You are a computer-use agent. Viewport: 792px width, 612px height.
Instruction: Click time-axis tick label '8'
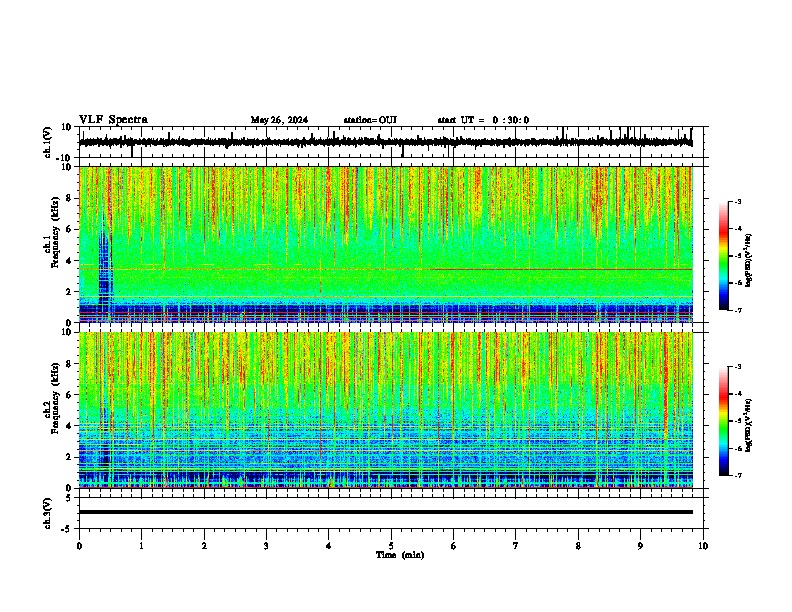click(x=578, y=546)
